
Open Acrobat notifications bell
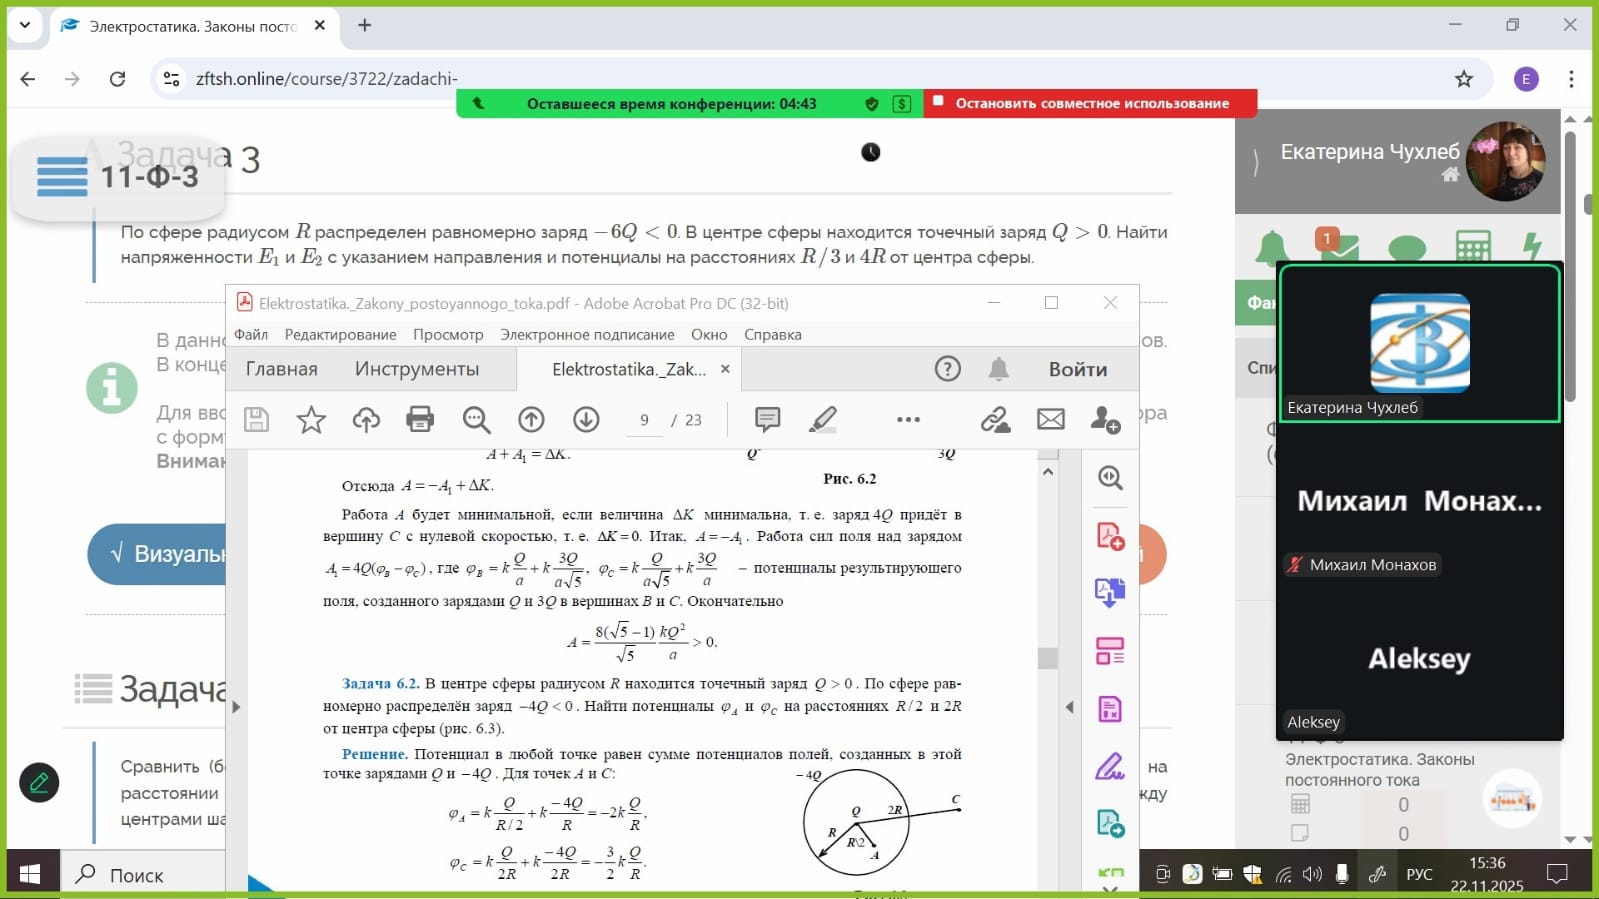[998, 369]
